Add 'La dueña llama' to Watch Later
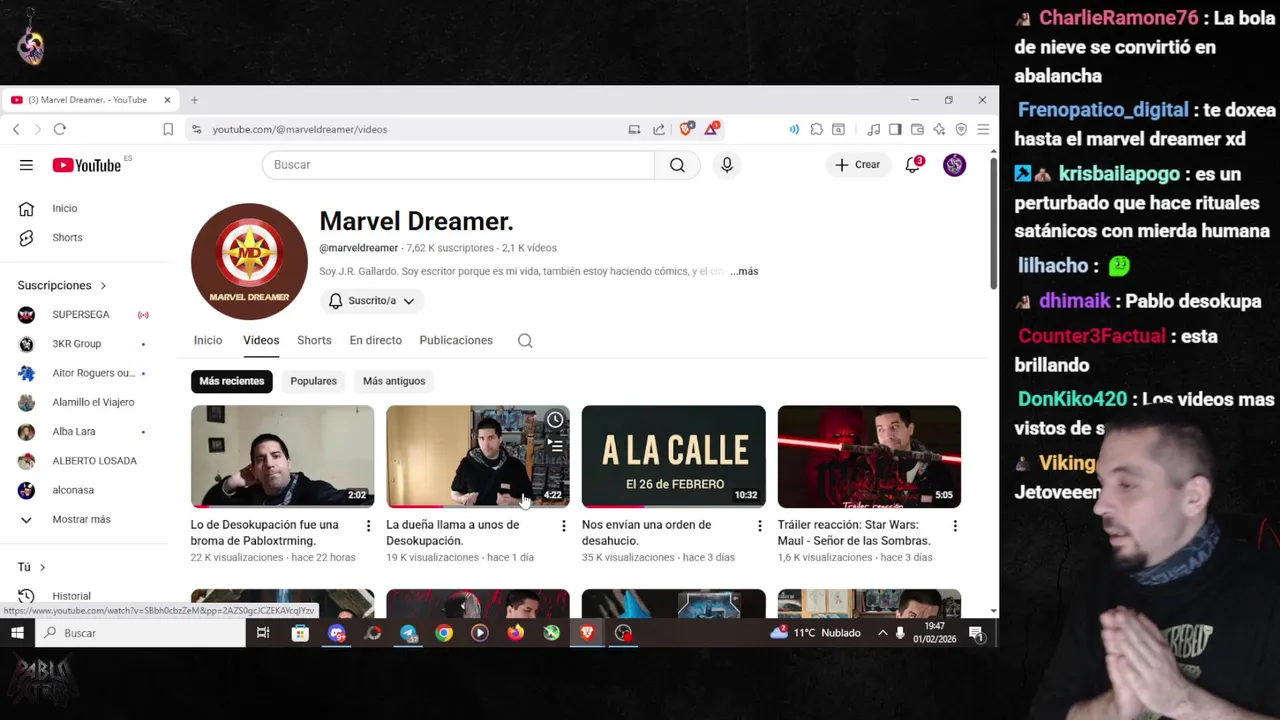The width and height of the screenshot is (1280, 720). (555, 420)
